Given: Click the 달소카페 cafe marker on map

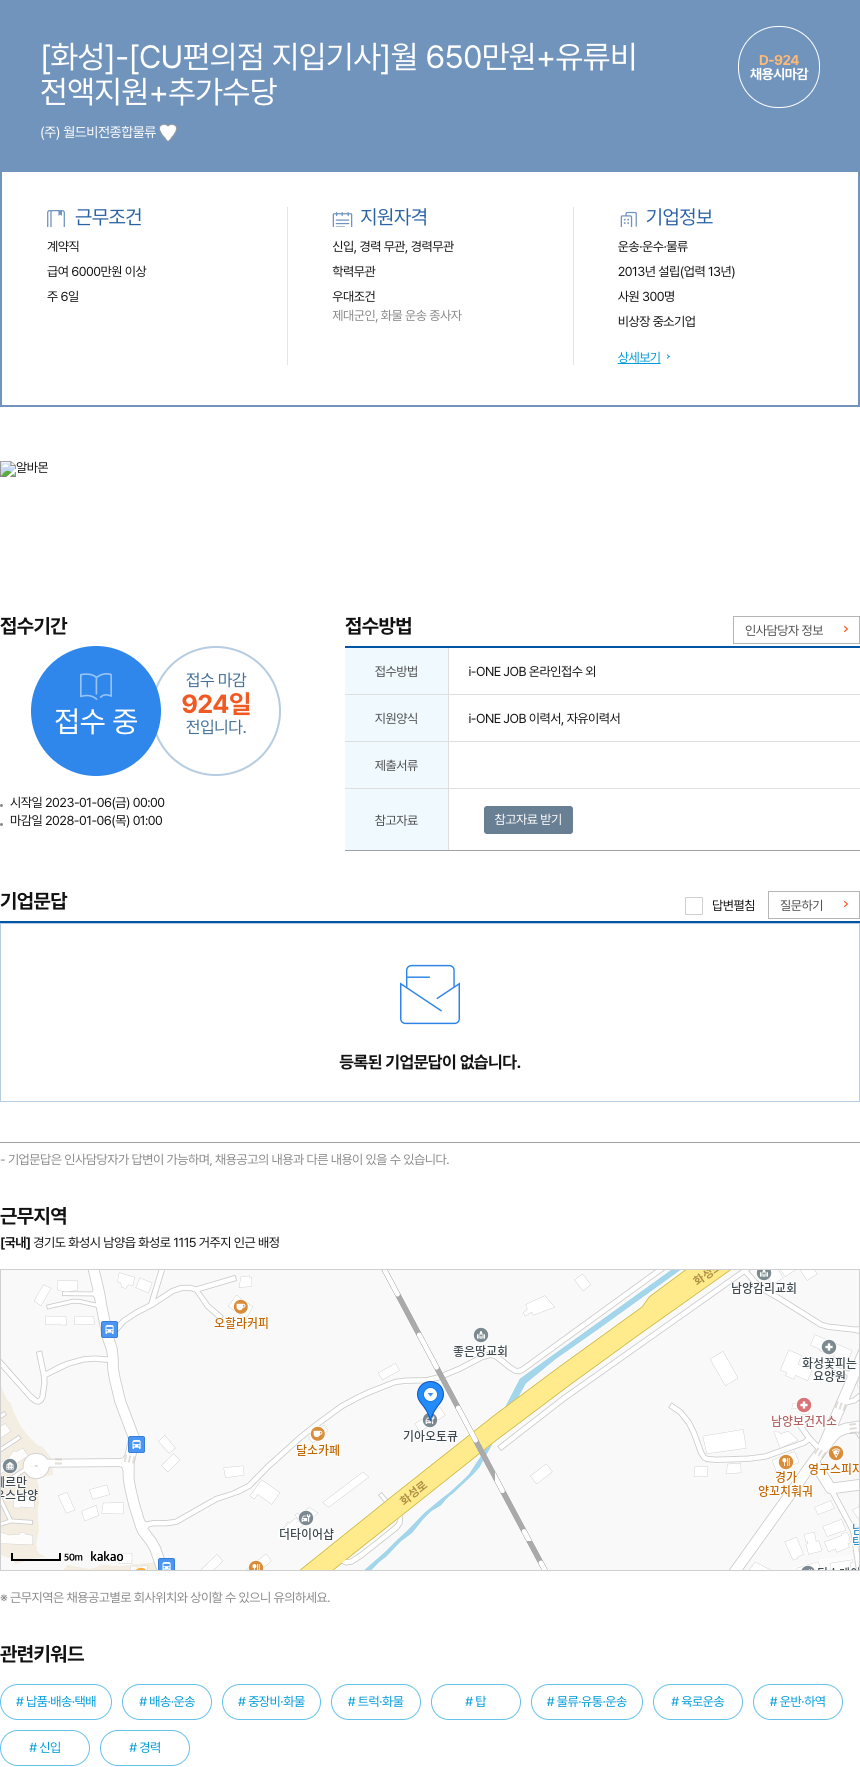Looking at the screenshot, I should tap(318, 1434).
